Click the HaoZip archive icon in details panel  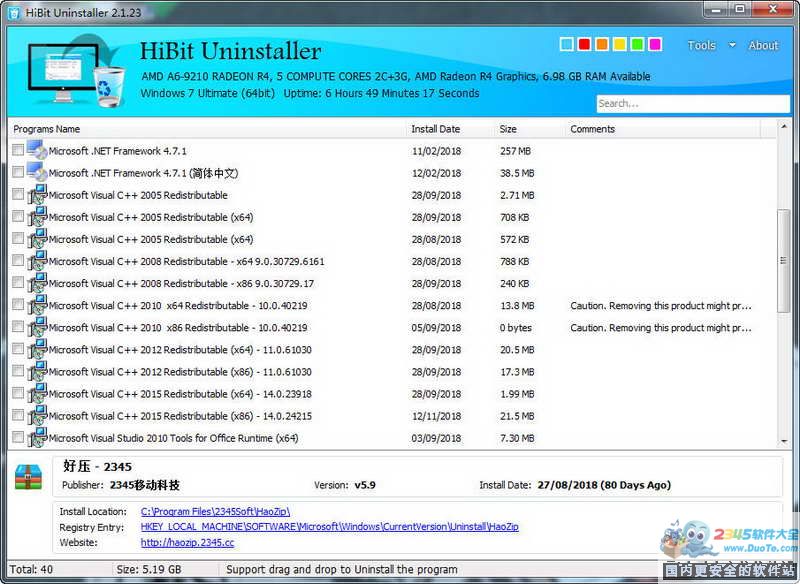(29, 476)
